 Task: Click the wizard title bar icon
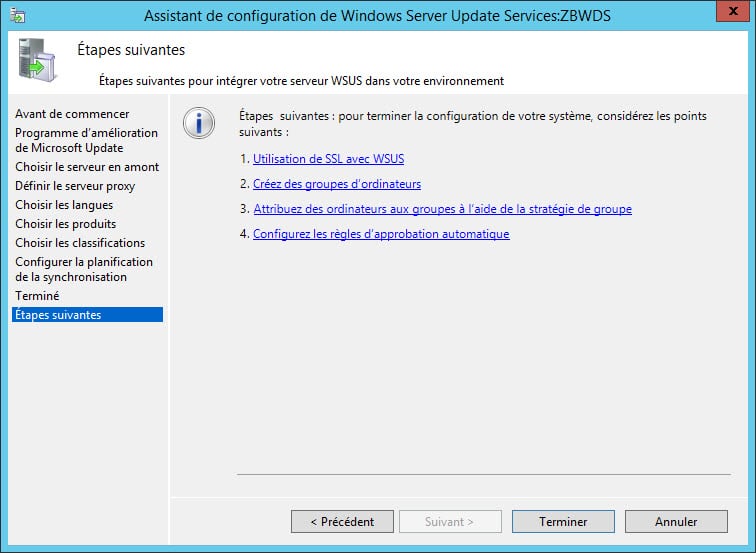[x=17, y=15]
